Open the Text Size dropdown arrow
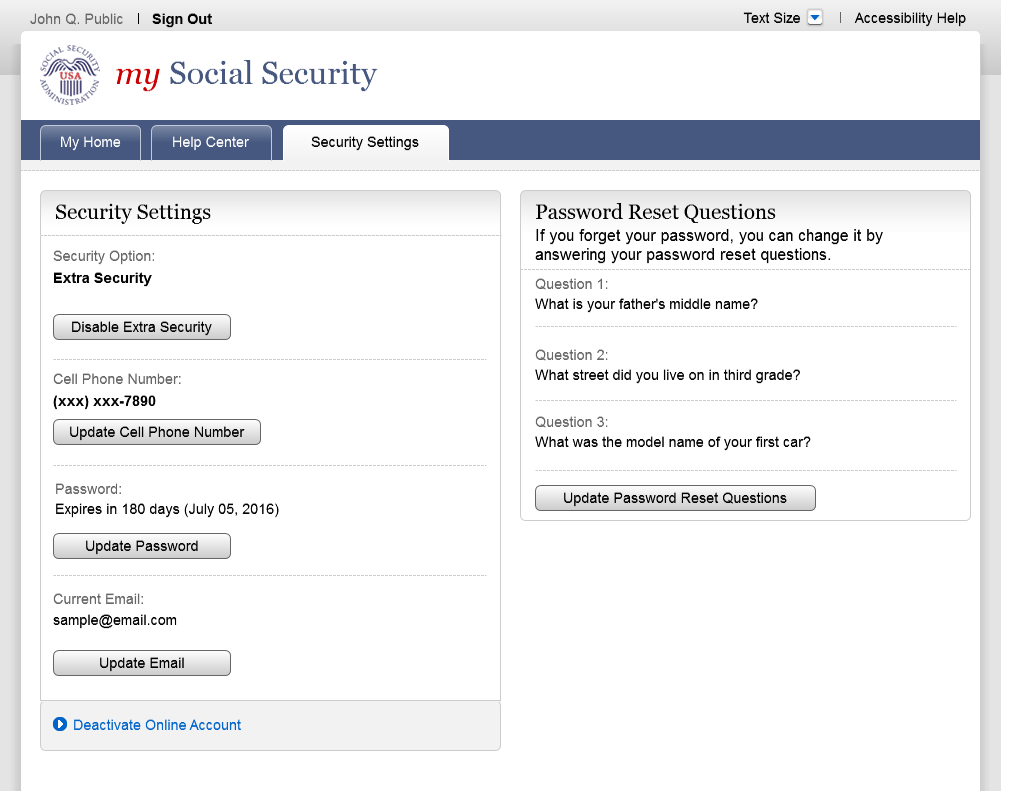Screen dimensions: 1010x800 (x=814, y=18)
